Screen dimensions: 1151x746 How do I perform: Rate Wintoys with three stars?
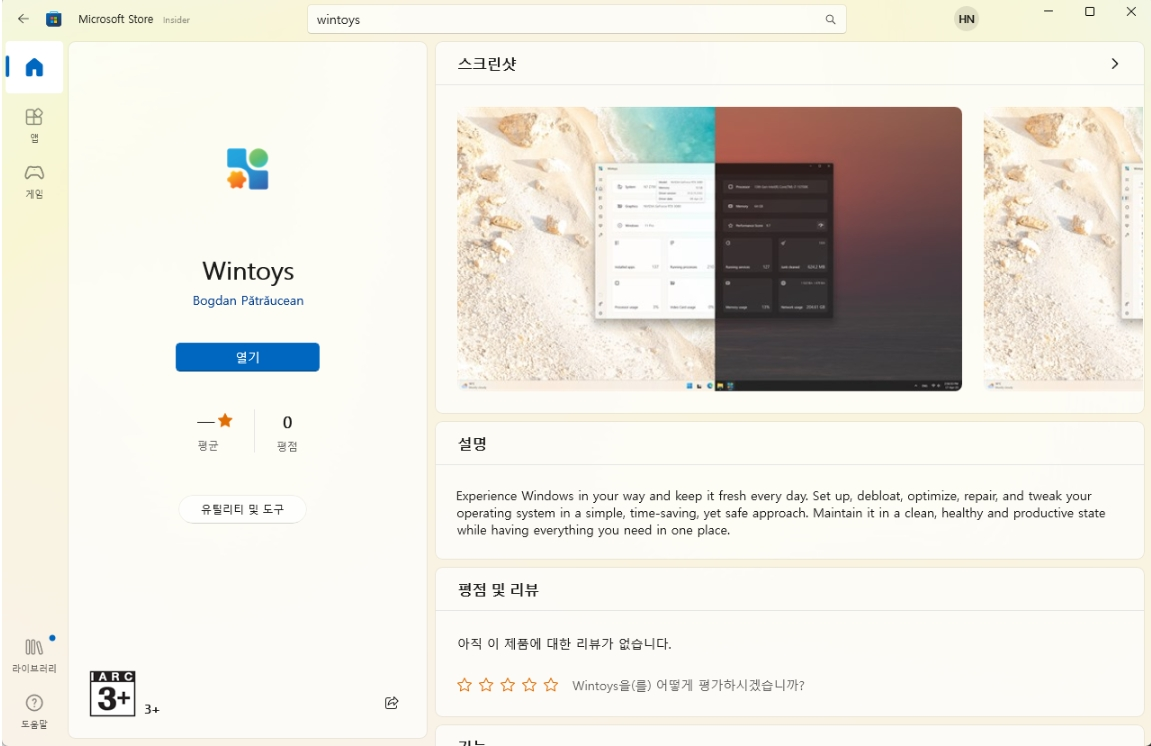(x=507, y=685)
